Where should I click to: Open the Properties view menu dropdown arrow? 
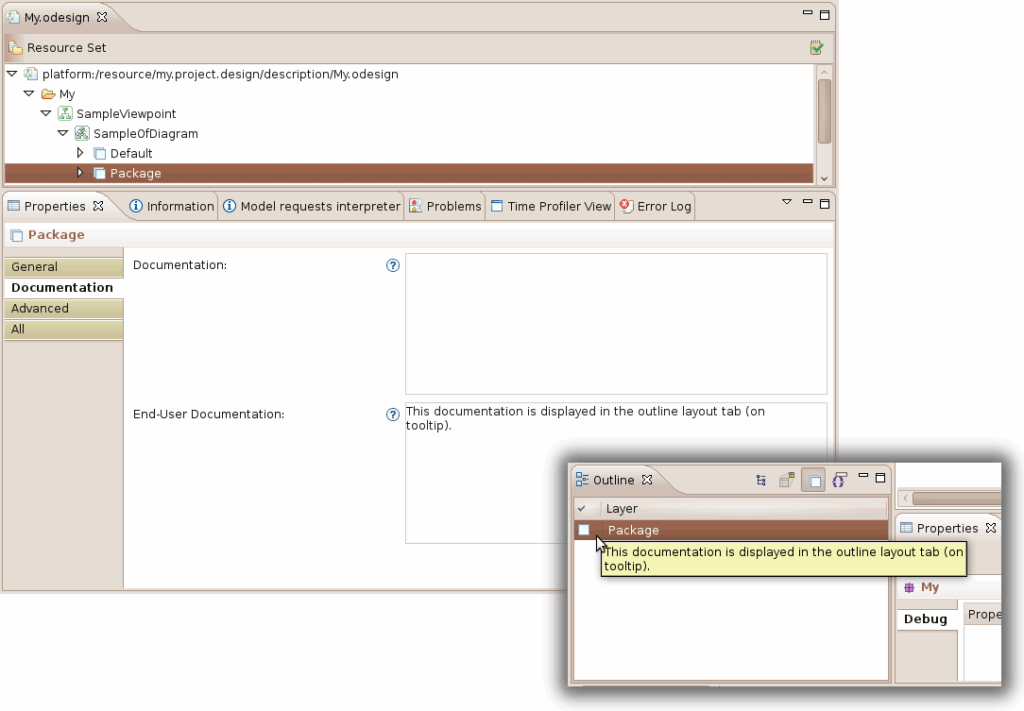pos(786,202)
